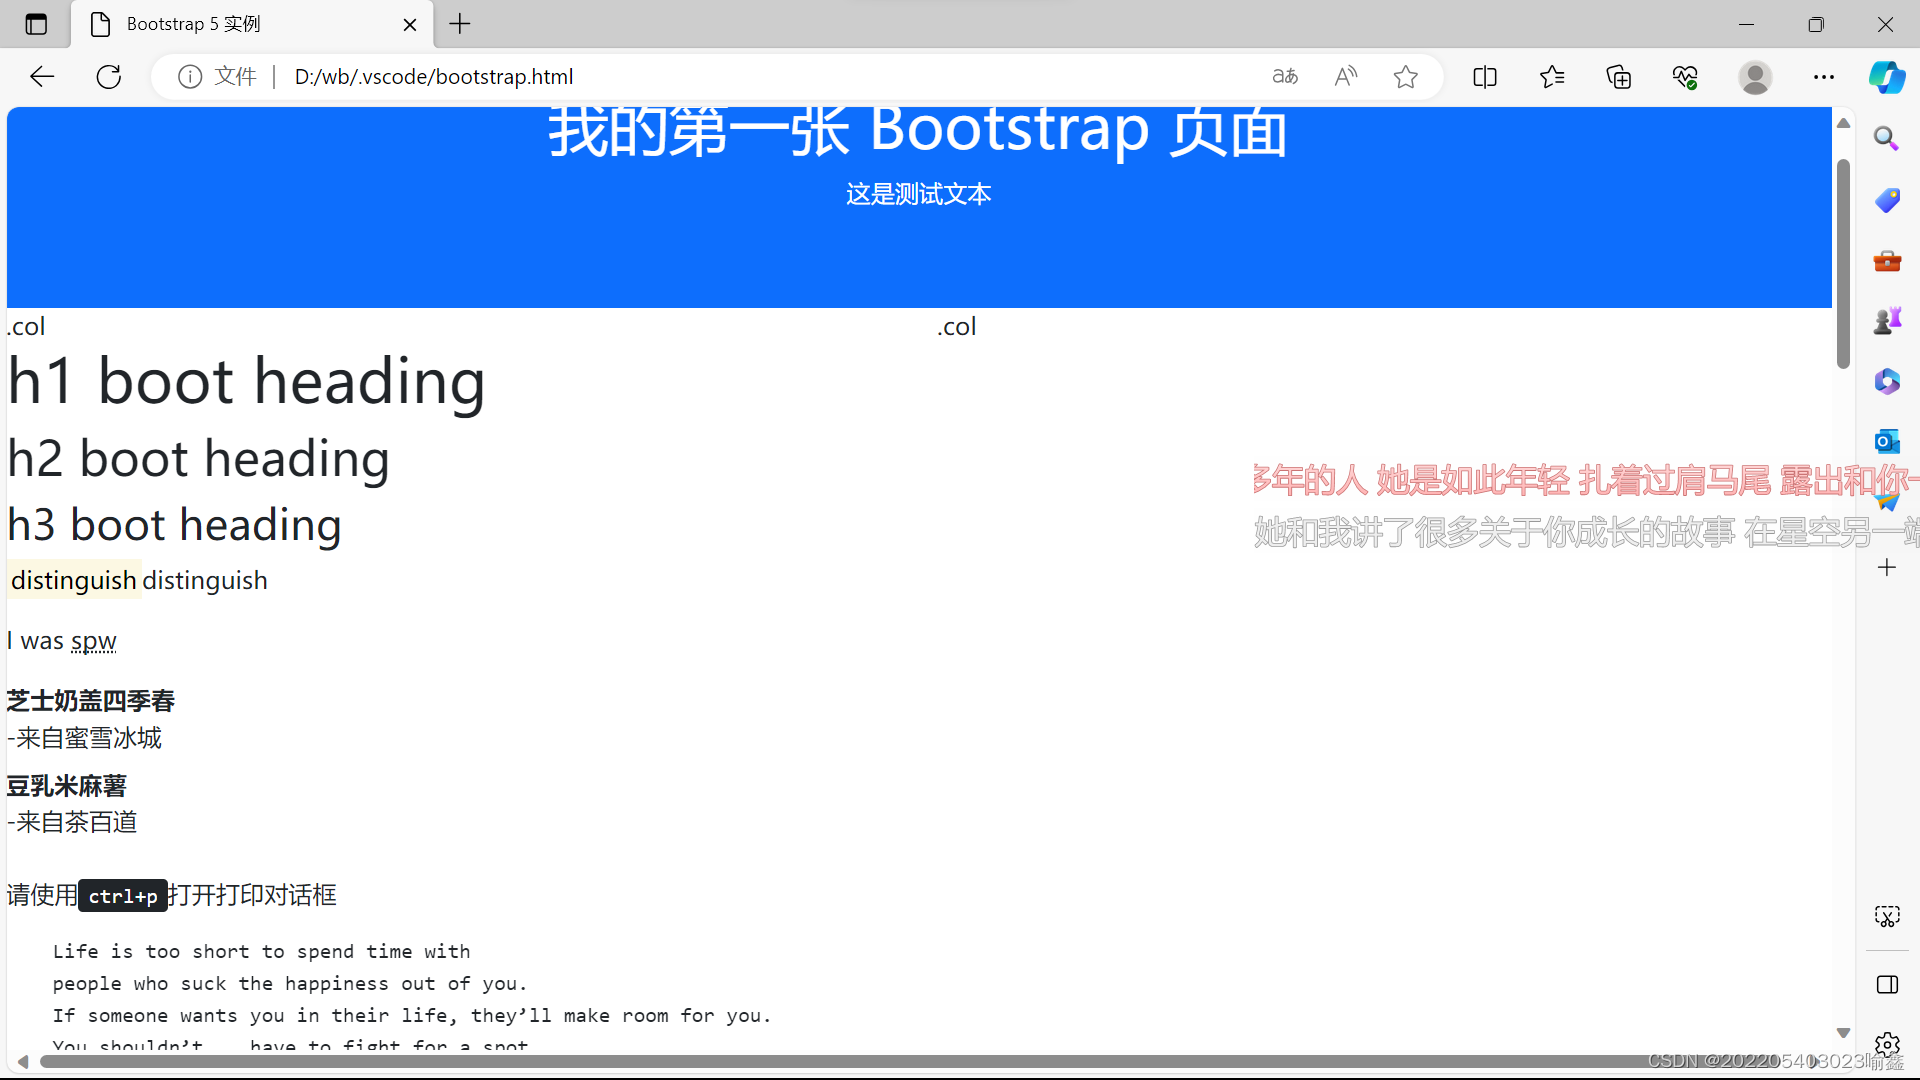This screenshot has height=1080, width=1920.
Task: Open the translate page icon
Action: [x=1285, y=77]
